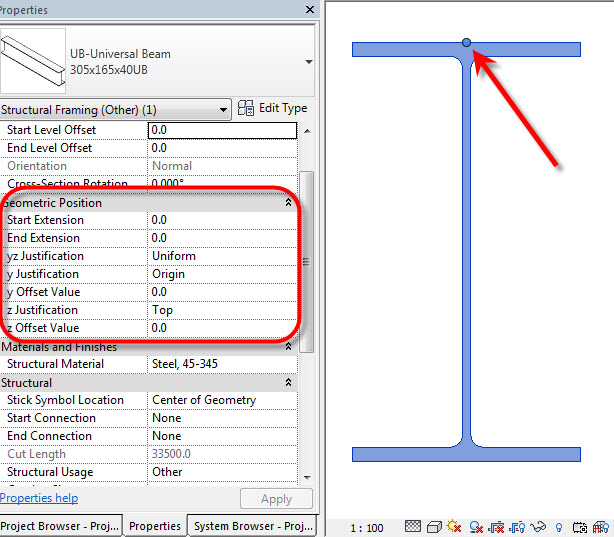Click Edit Type button label
The image size is (614, 537).
click(283, 108)
